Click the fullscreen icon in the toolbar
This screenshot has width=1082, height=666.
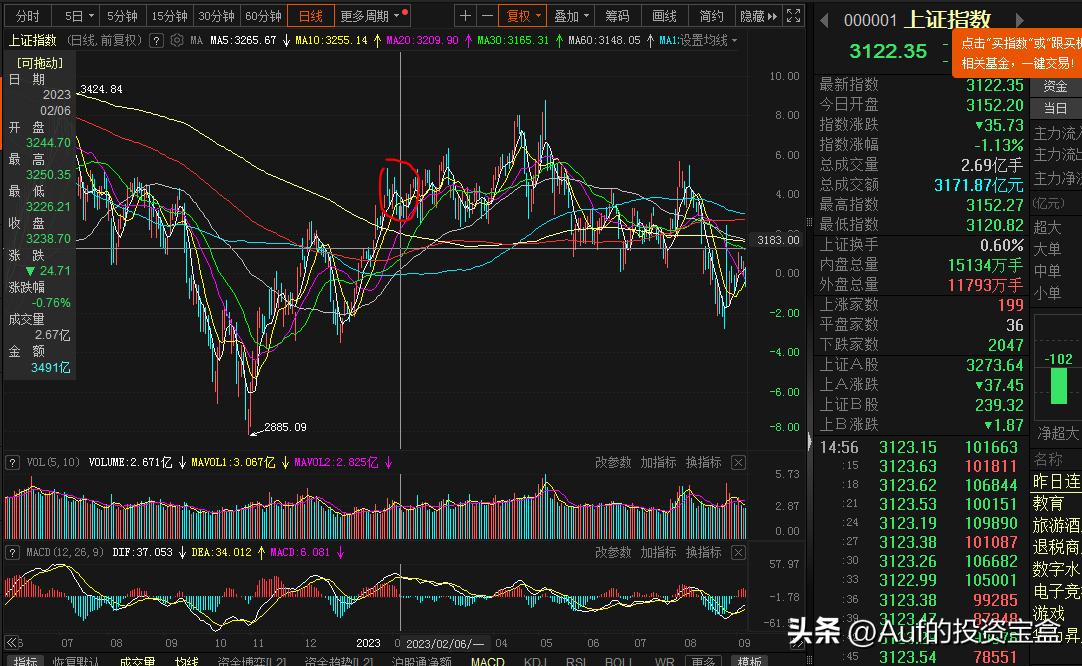pyautogui.click(x=792, y=15)
